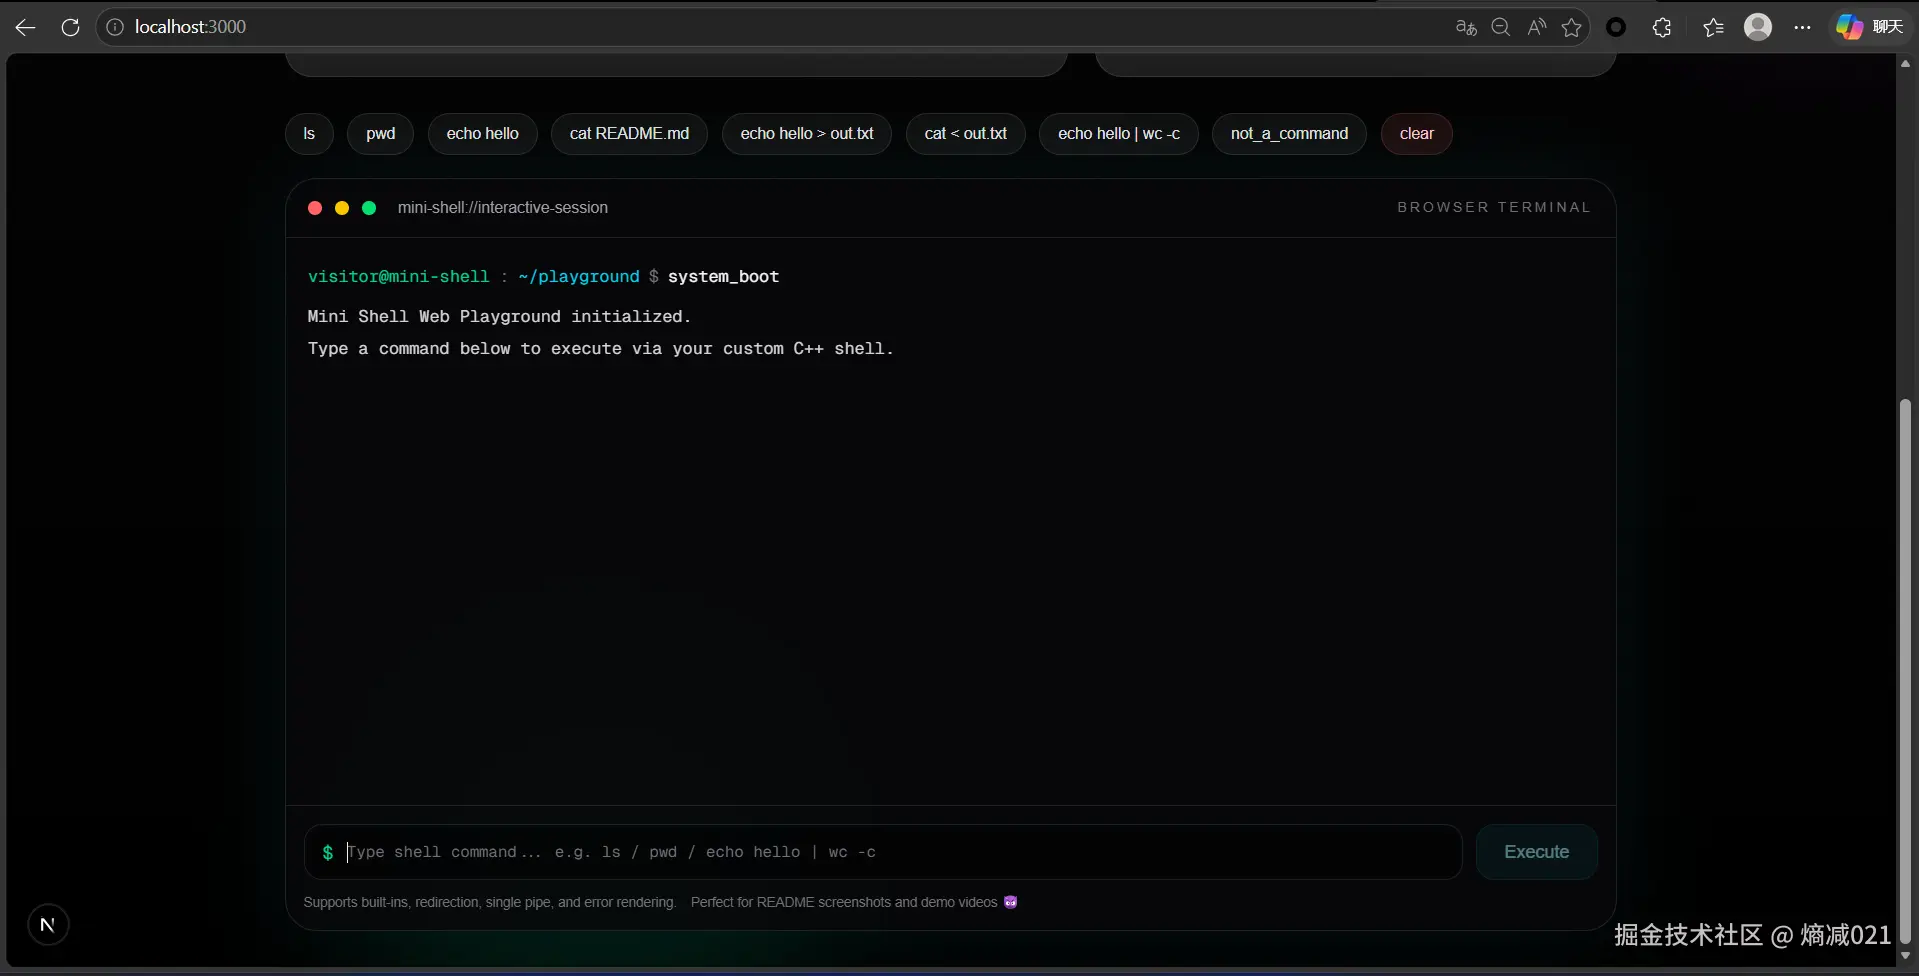Click the browser profile avatar
This screenshot has height=976, width=1919.
pyautogui.click(x=1759, y=27)
